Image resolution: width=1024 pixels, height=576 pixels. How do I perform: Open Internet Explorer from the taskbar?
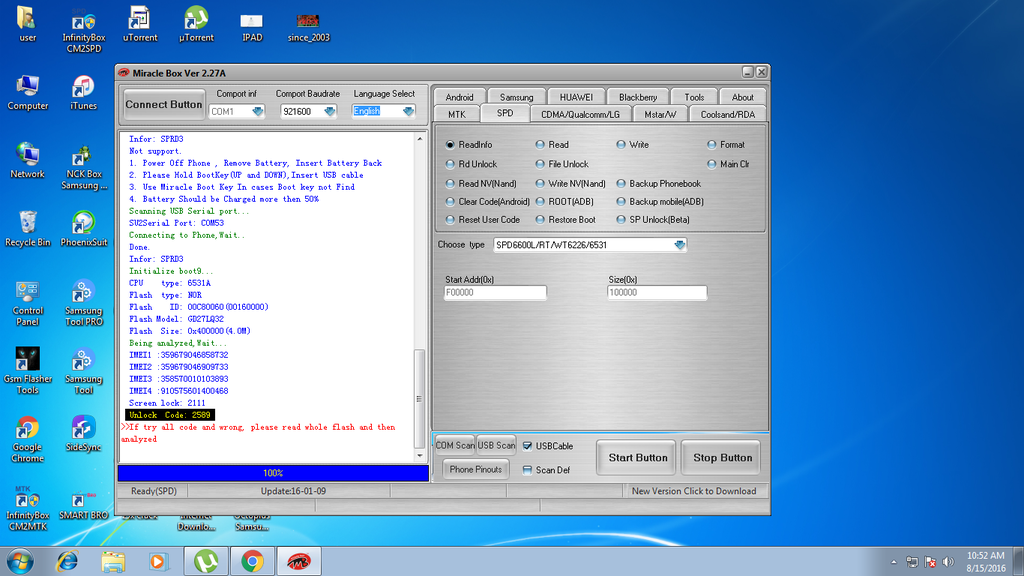(67, 561)
